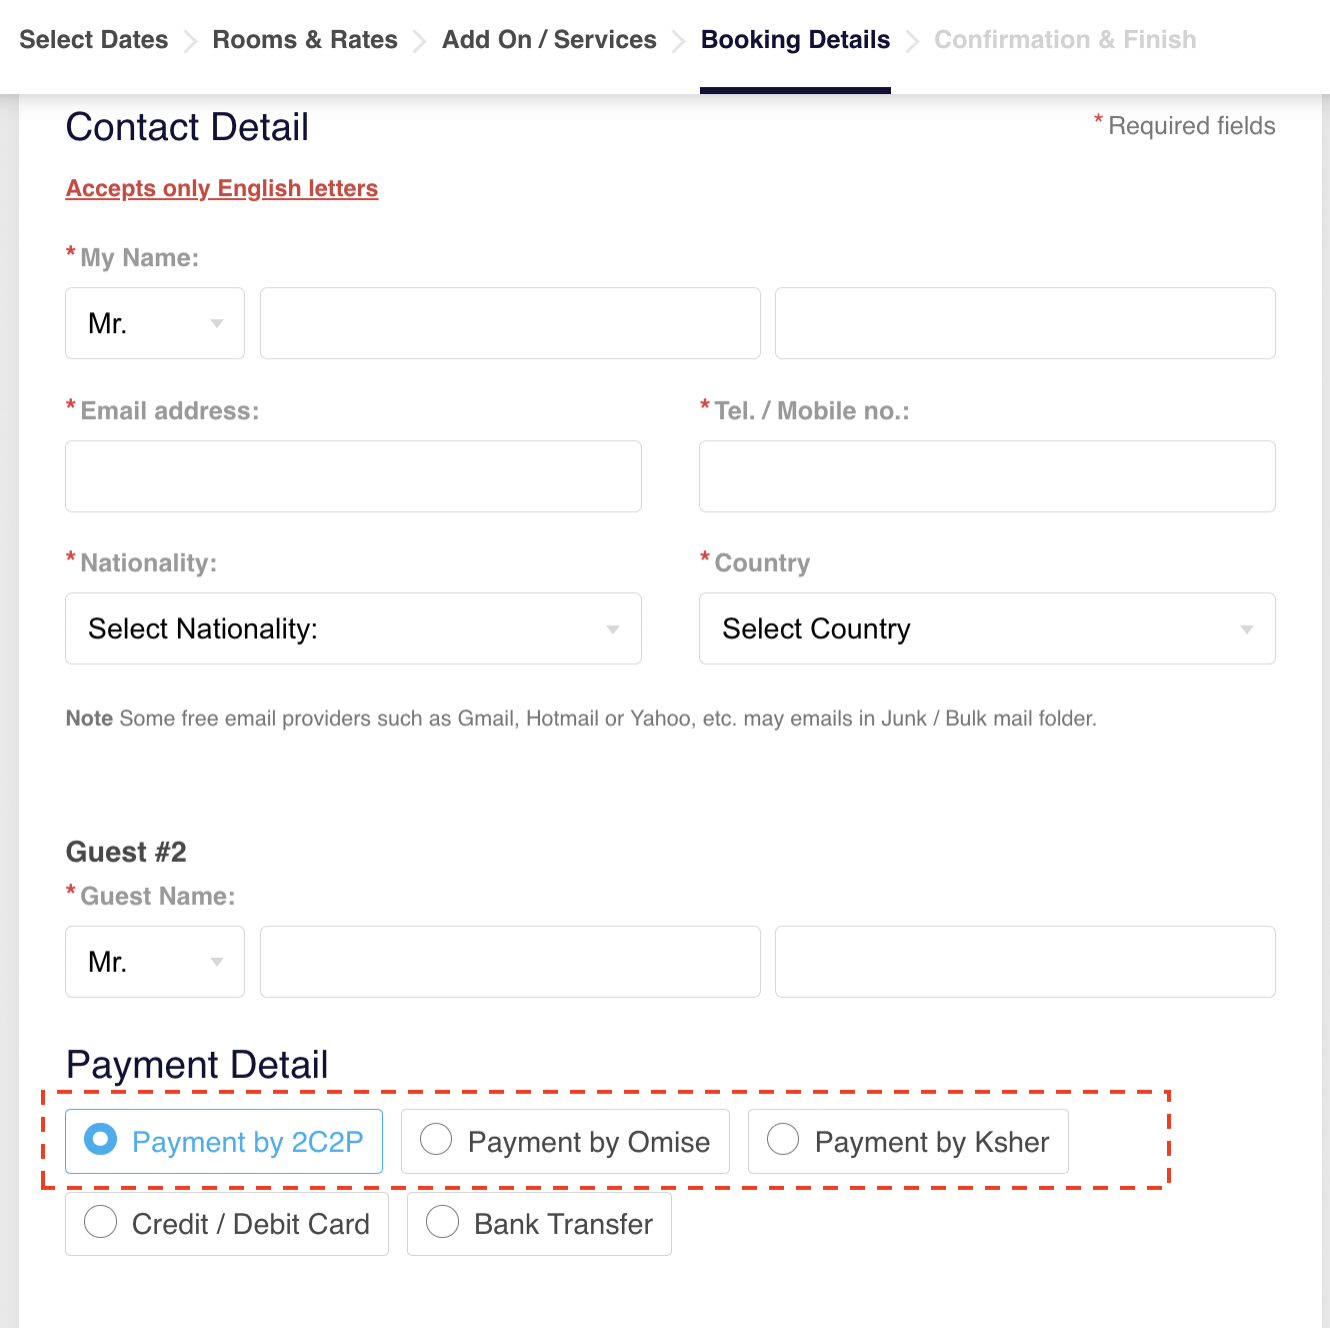The height and width of the screenshot is (1328, 1330).
Task: Click Accepts only English letters link
Action: 222,189
